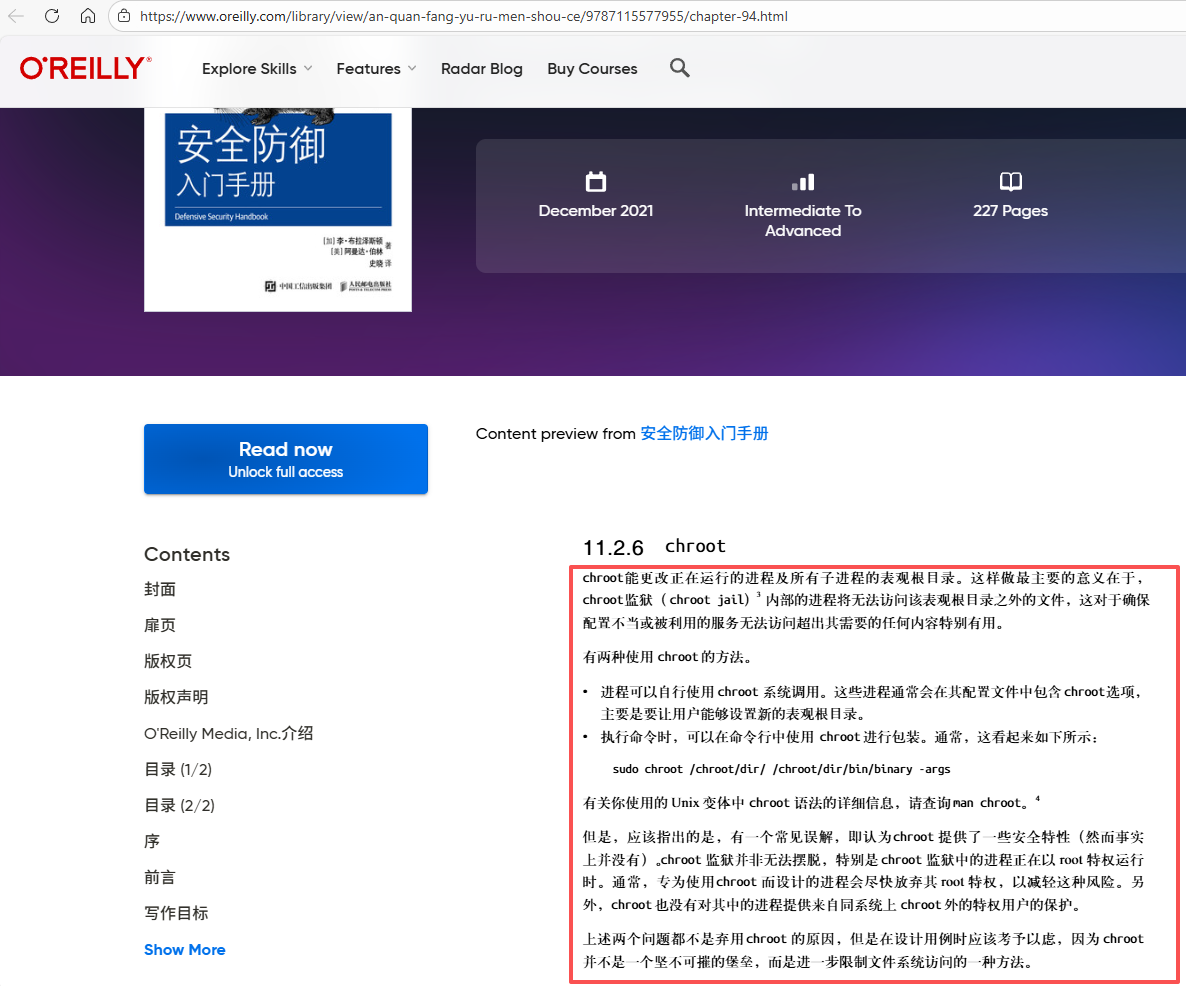1186x986 pixels.
Task: Select 版权页 in the Contents list
Action: (x=167, y=661)
